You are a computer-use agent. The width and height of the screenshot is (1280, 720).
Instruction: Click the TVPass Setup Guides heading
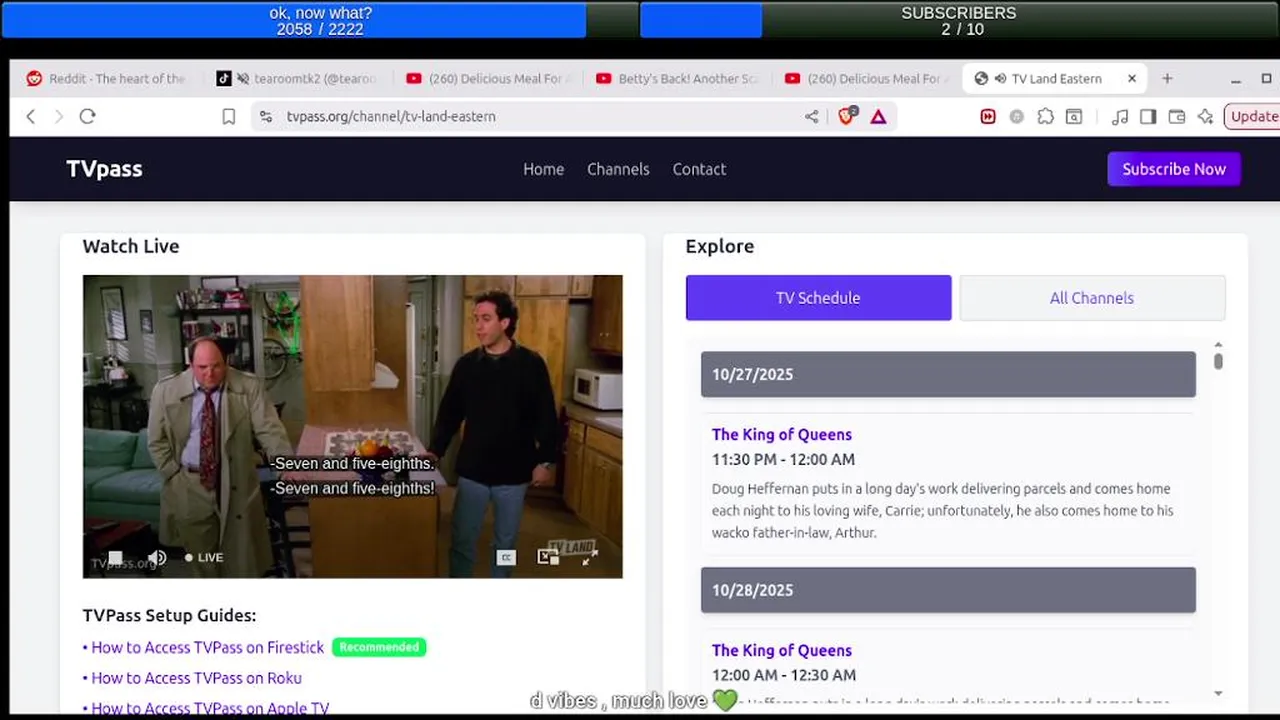coord(169,615)
